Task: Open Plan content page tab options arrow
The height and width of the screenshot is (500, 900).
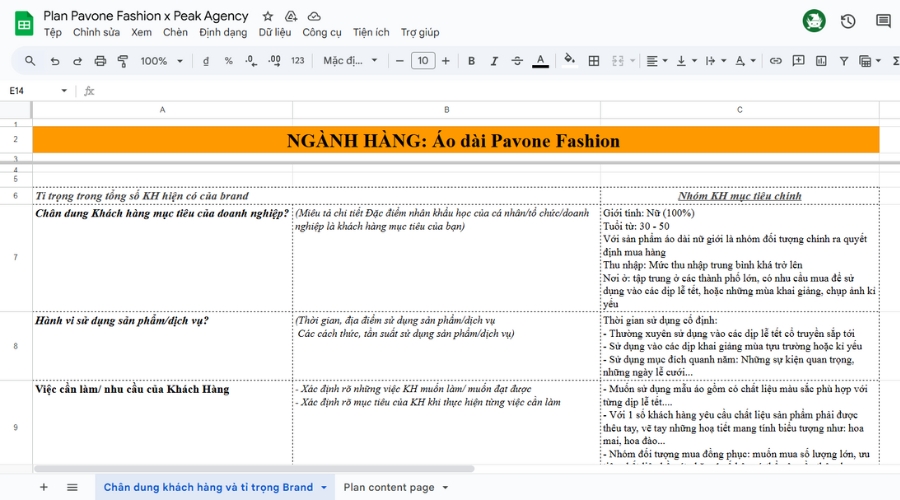Action: tap(445, 488)
